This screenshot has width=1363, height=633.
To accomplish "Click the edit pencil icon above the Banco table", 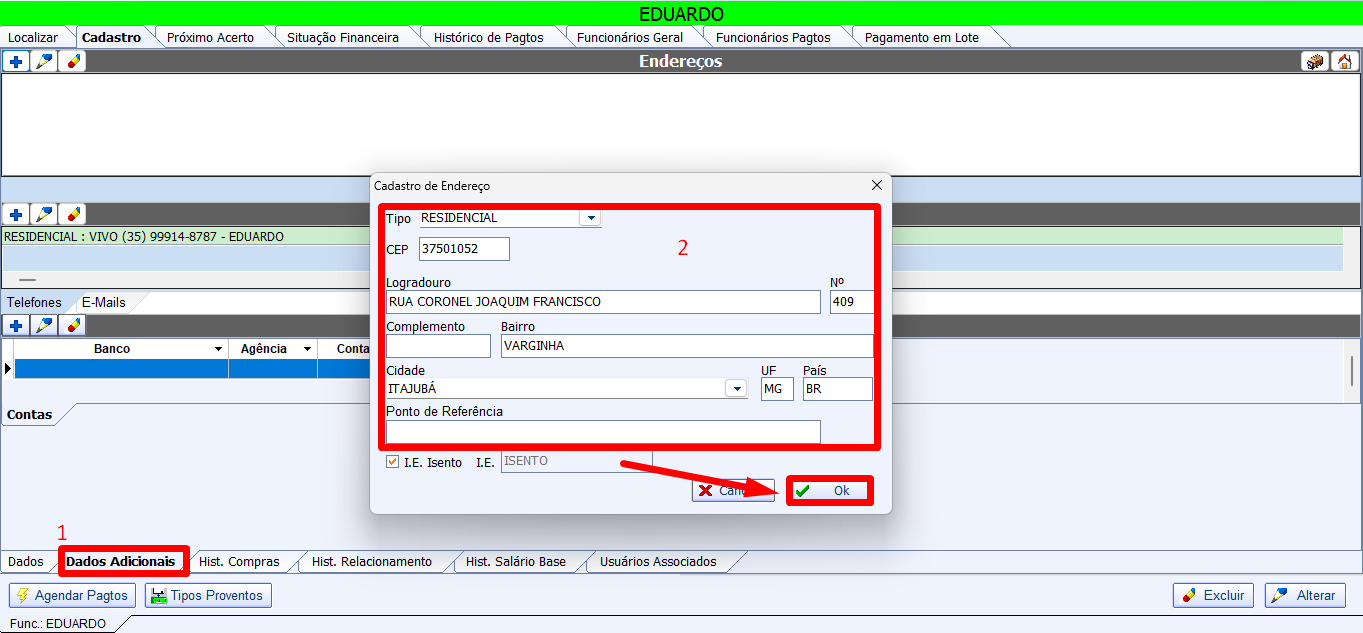I will [x=44, y=326].
